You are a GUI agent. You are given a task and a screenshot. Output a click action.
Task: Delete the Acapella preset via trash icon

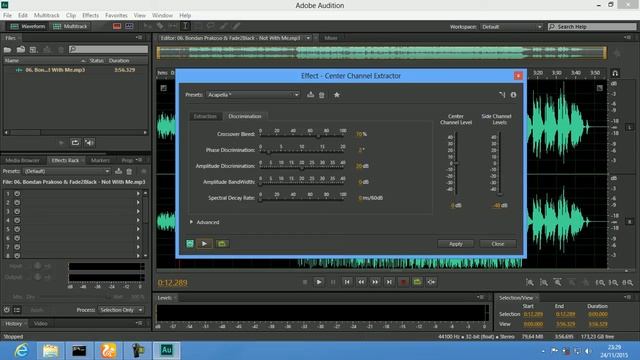322,95
